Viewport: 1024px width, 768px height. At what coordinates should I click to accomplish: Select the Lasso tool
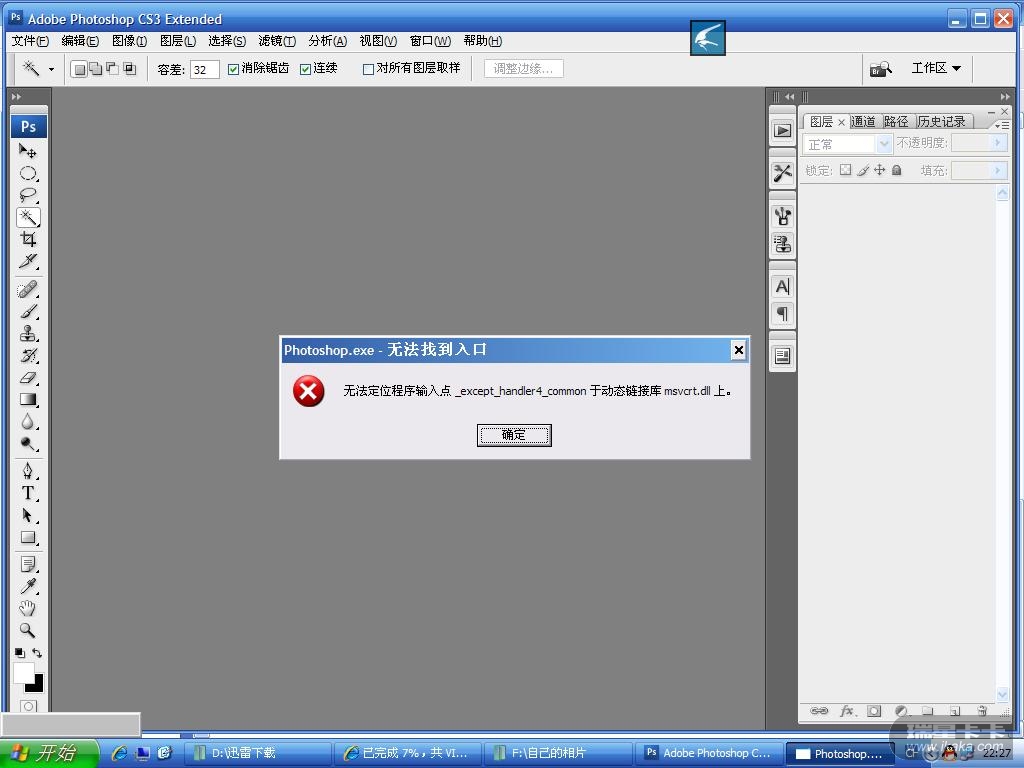[27, 195]
